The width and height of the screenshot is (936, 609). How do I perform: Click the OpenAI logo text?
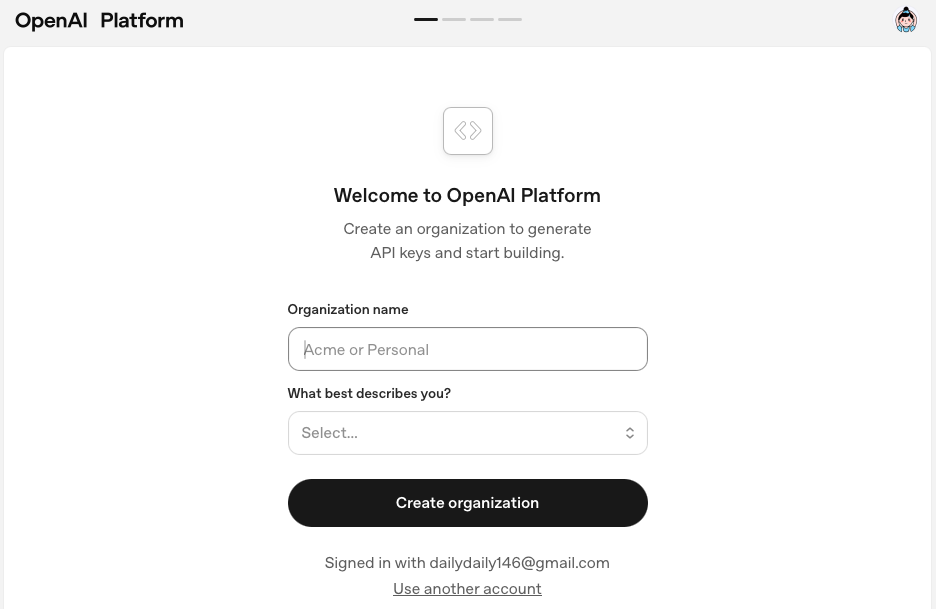51,20
